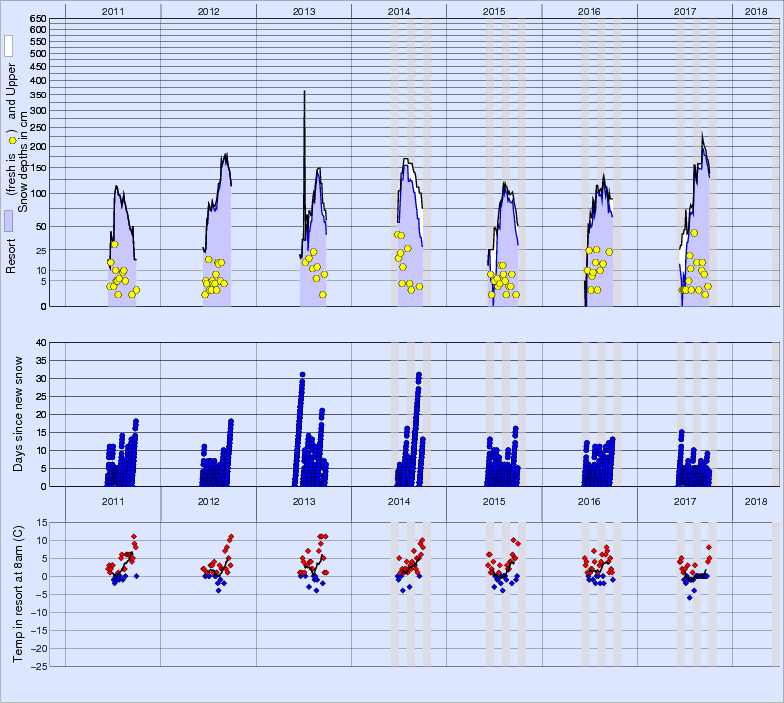Click the 2016 label below days-since-snow chart
The width and height of the screenshot is (784, 703).
(x=590, y=502)
